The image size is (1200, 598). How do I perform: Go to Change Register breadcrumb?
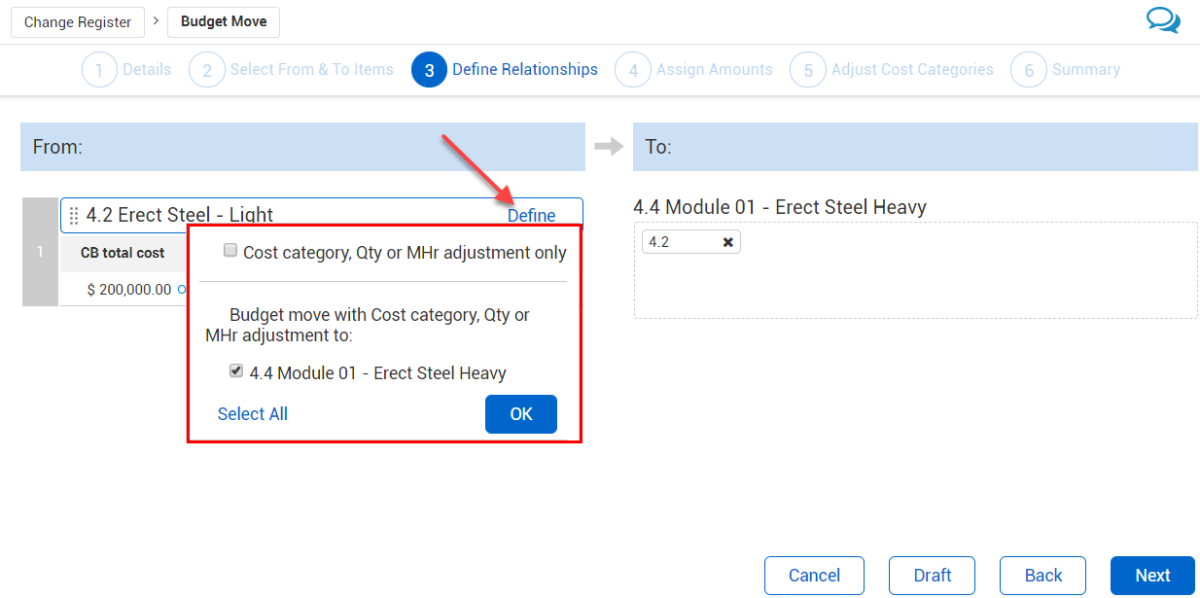click(x=78, y=22)
